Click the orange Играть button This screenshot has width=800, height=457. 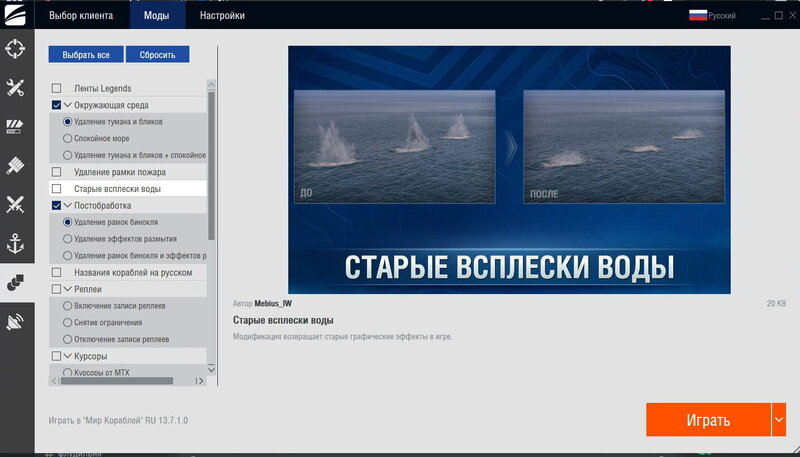click(x=708, y=419)
